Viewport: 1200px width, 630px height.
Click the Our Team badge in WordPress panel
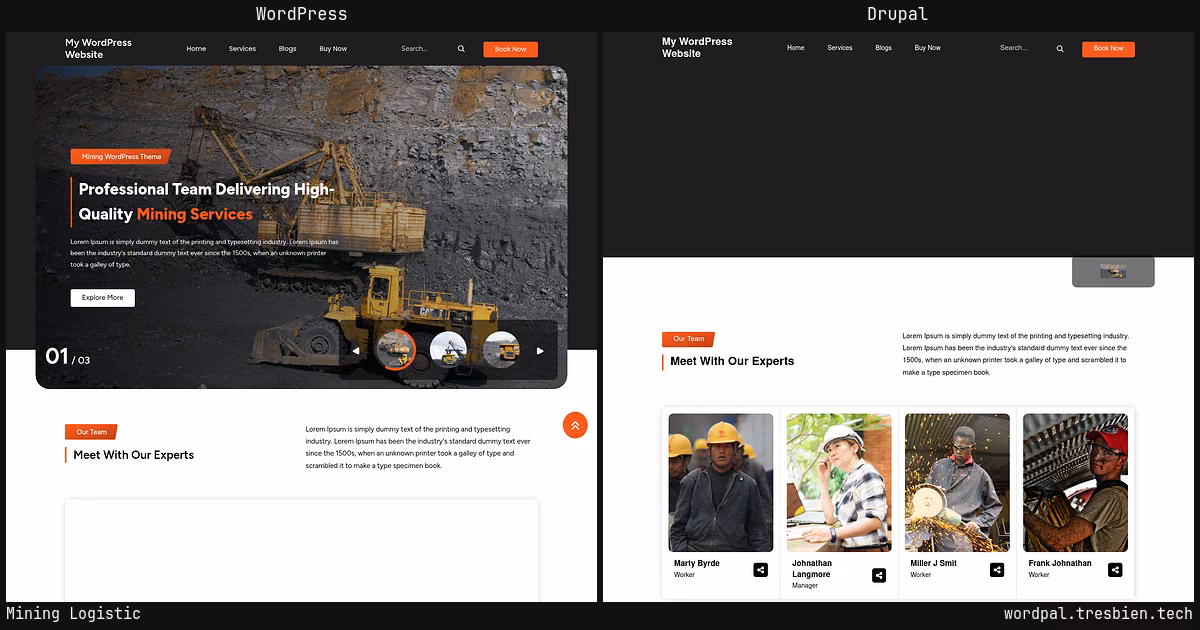pyautogui.click(x=91, y=432)
